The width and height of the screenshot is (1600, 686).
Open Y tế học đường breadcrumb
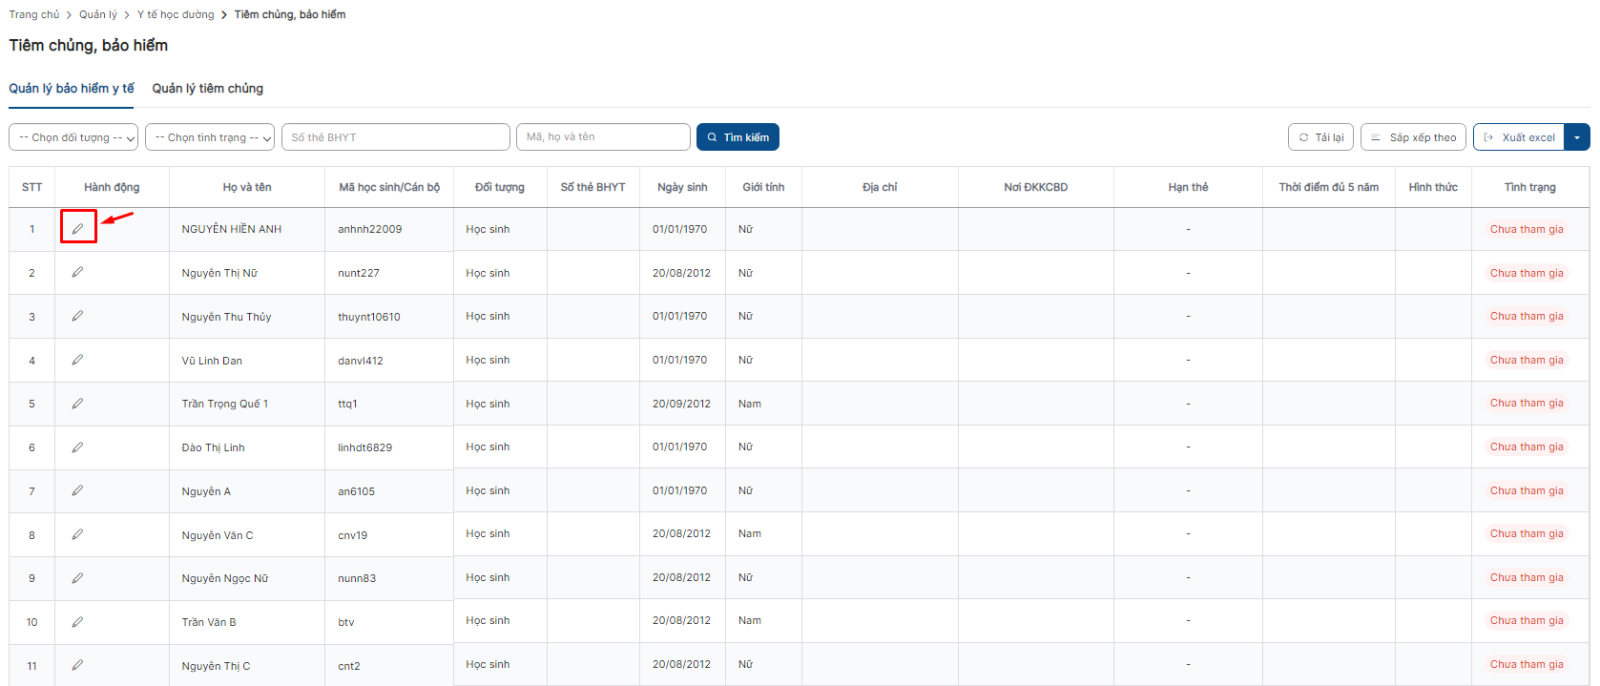coord(176,15)
